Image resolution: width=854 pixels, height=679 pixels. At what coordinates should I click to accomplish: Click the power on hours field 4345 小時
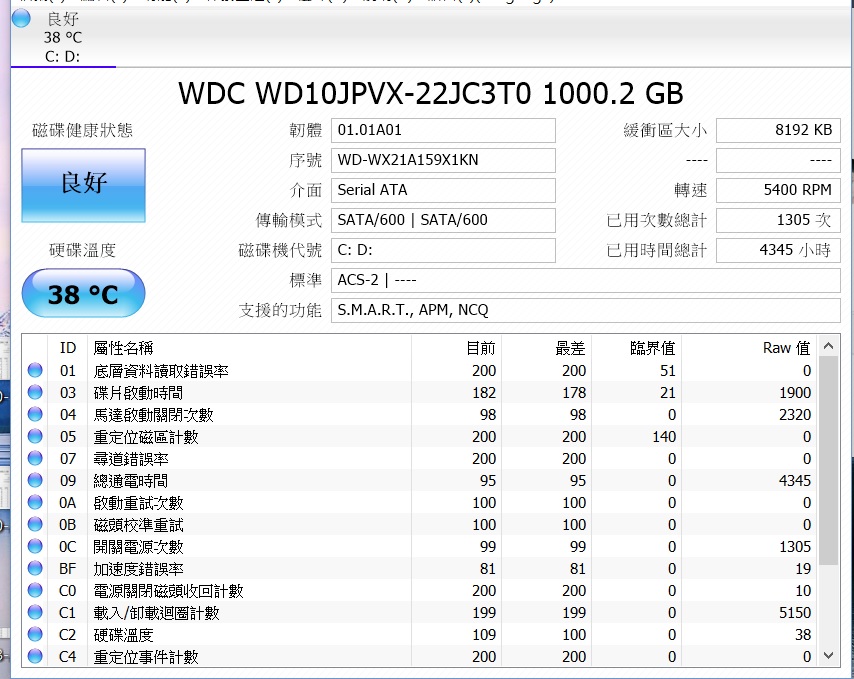778,250
